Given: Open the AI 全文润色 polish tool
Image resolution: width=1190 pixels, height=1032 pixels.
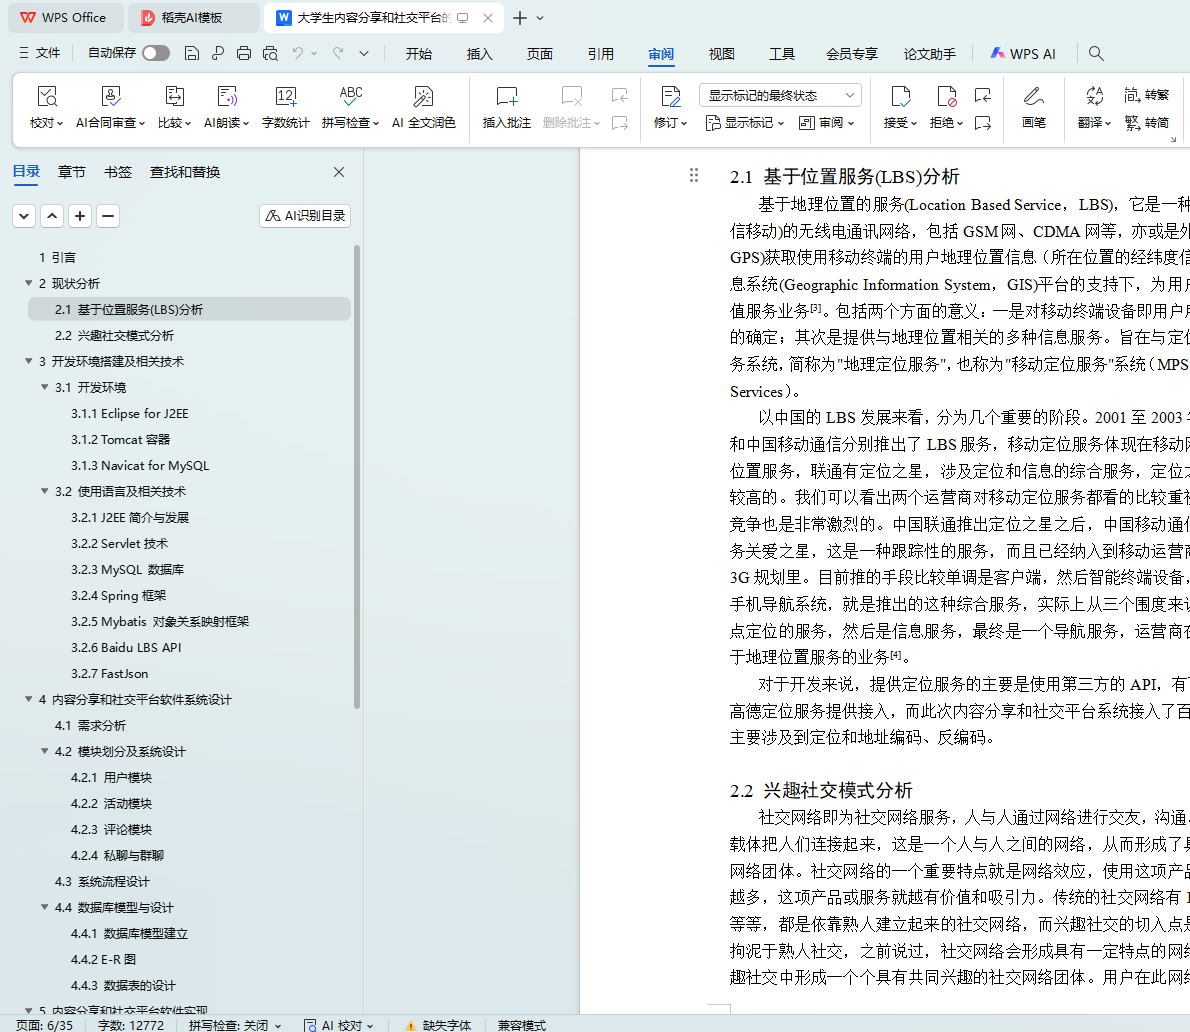Looking at the screenshot, I should click(x=423, y=107).
